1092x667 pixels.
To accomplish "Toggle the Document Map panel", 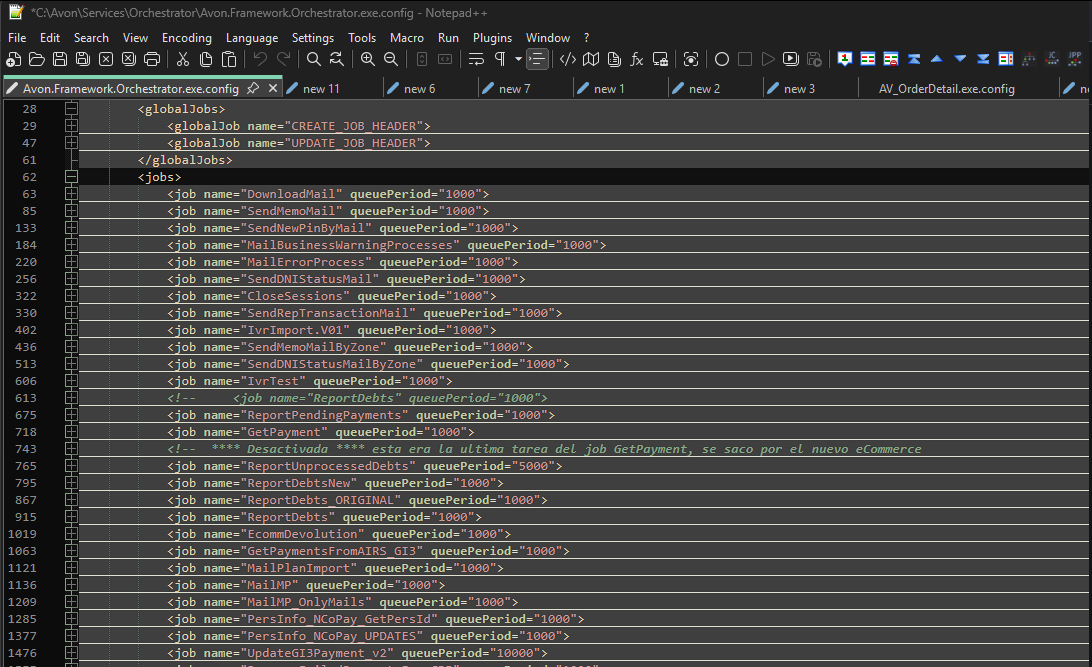I will click(591, 59).
